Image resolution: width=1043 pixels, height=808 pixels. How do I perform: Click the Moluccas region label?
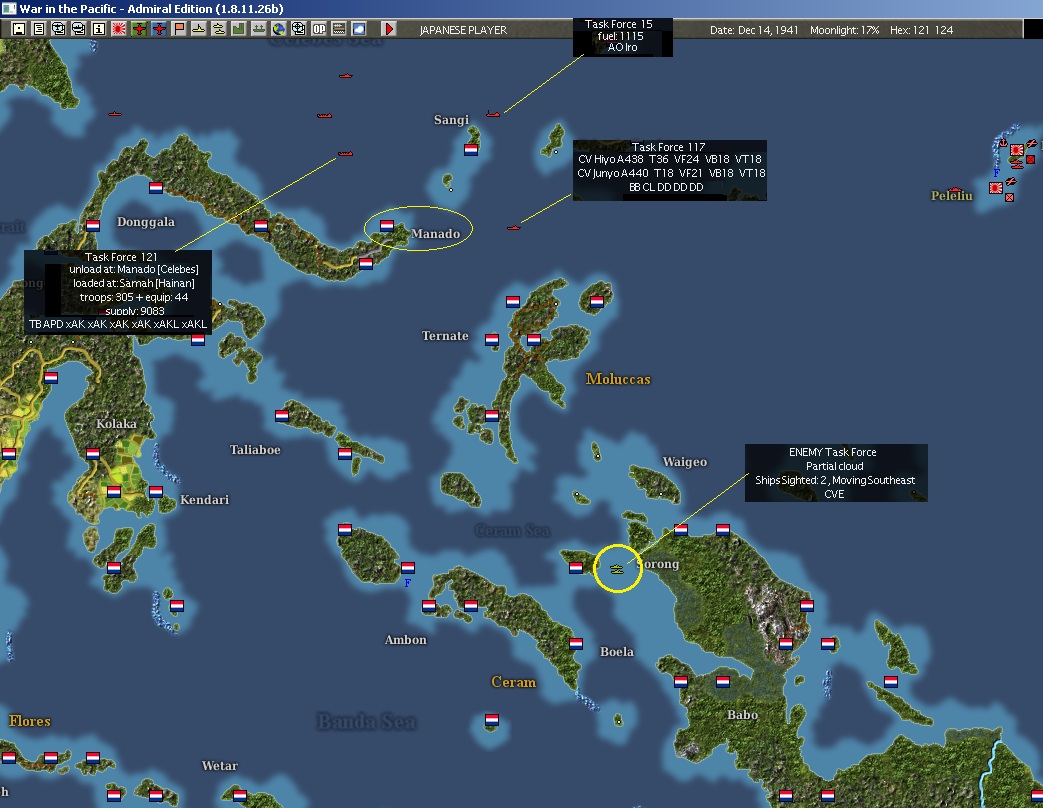coord(618,379)
